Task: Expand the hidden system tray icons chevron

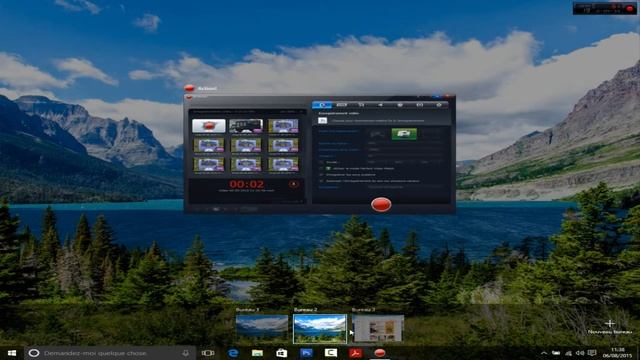Action: pyautogui.click(x=544, y=353)
